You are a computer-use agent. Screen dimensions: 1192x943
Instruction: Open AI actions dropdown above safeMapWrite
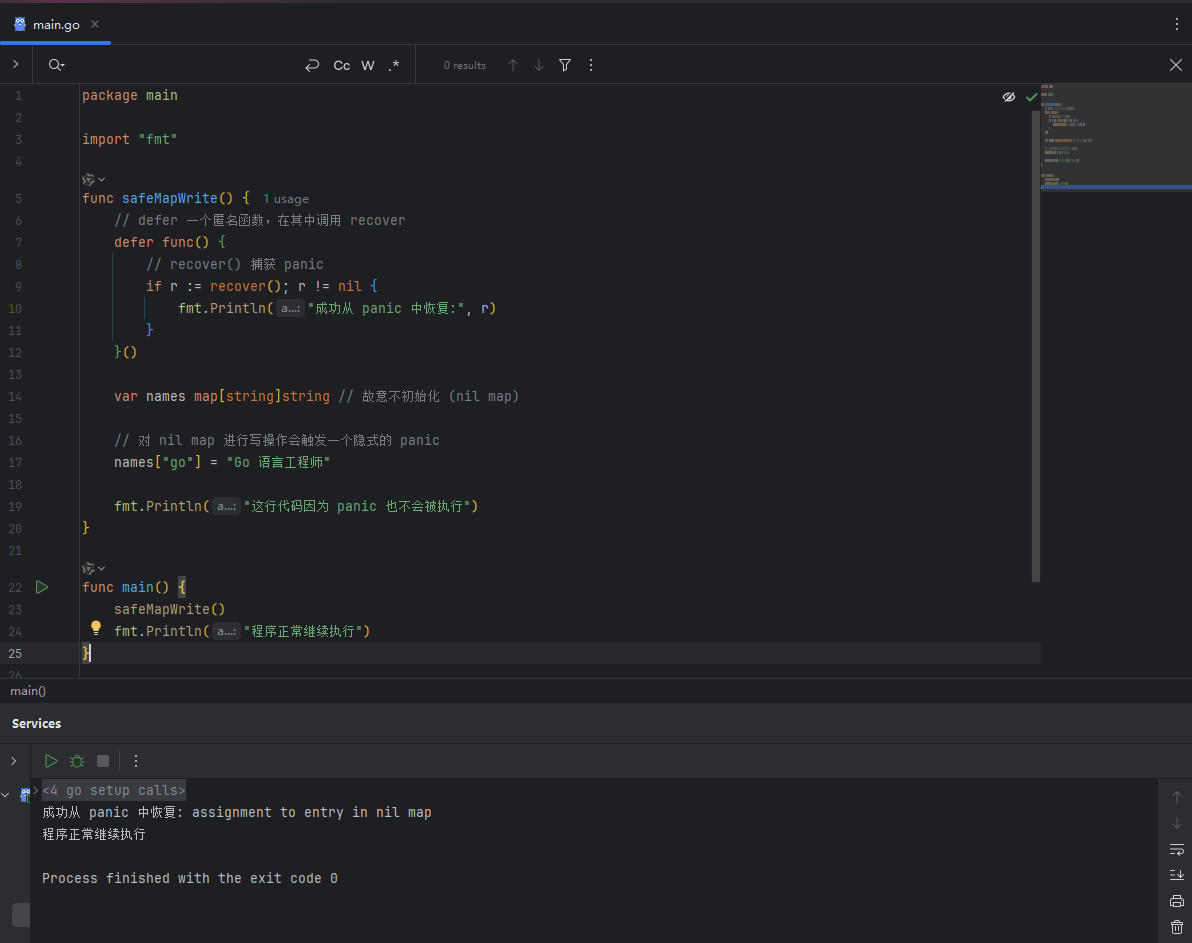[x=94, y=179]
